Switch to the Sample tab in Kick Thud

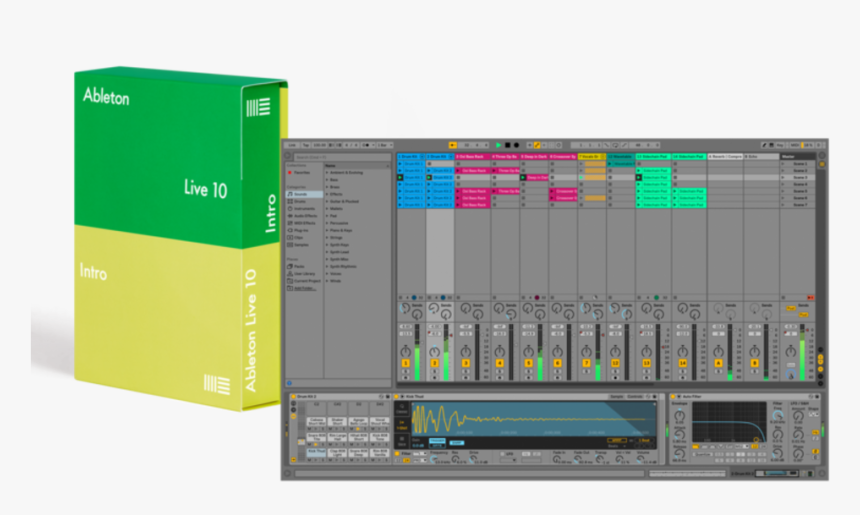coord(616,397)
